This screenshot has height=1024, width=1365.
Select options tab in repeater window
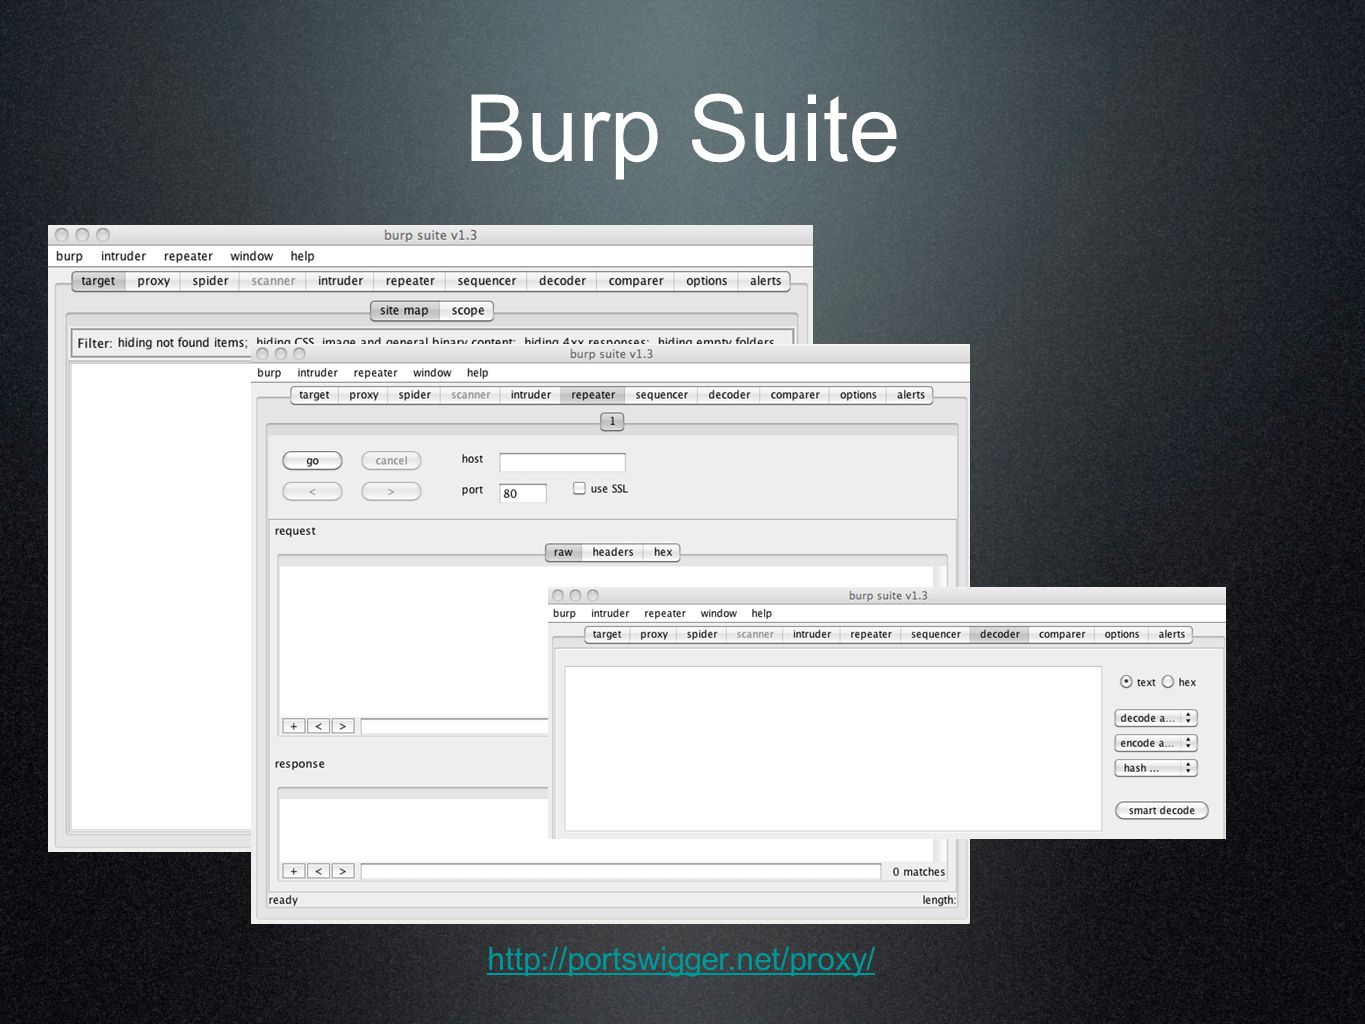point(858,395)
